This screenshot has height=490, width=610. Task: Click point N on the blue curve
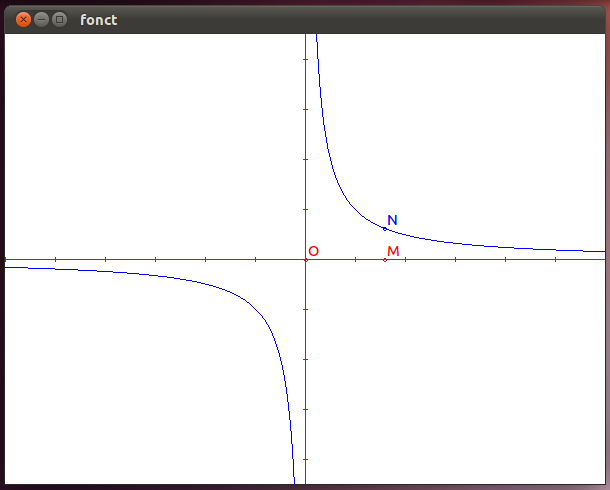coord(385,229)
